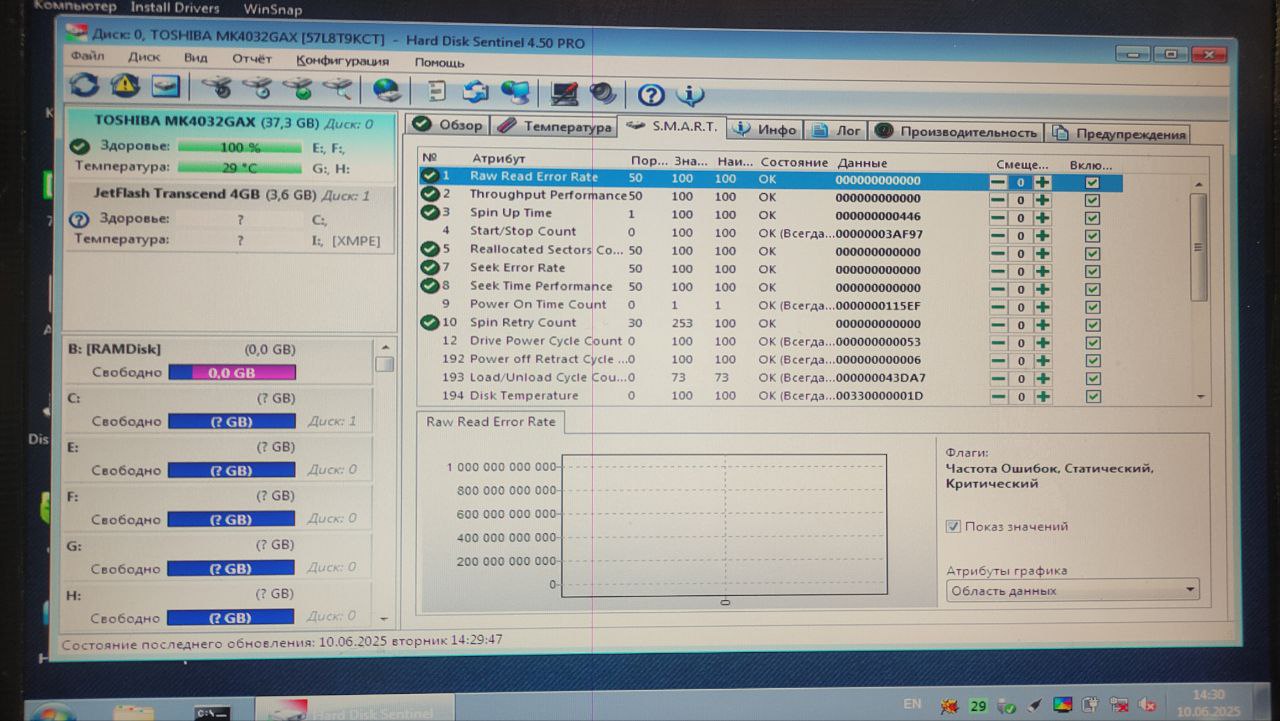Uncheck the Показ значений checkbox
Image resolution: width=1280 pixels, height=721 pixels.
pyautogui.click(x=953, y=526)
